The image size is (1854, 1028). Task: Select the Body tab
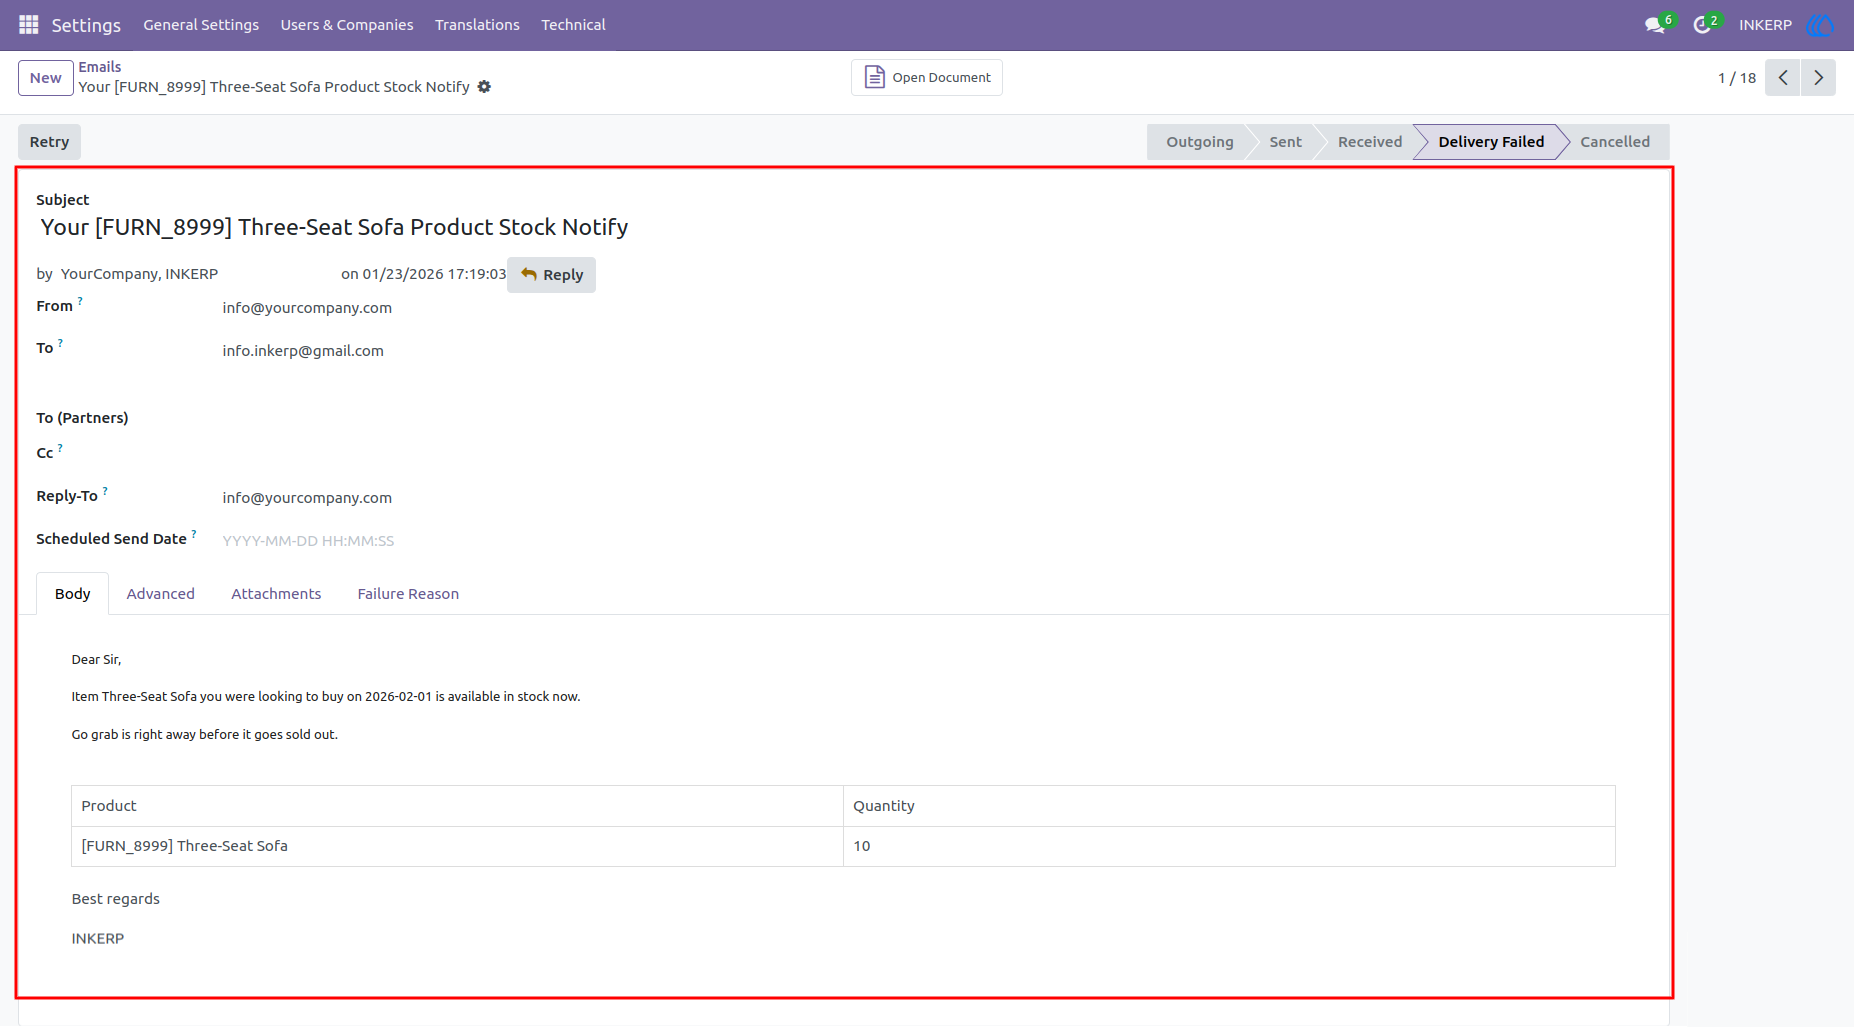(x=73, y=594)
